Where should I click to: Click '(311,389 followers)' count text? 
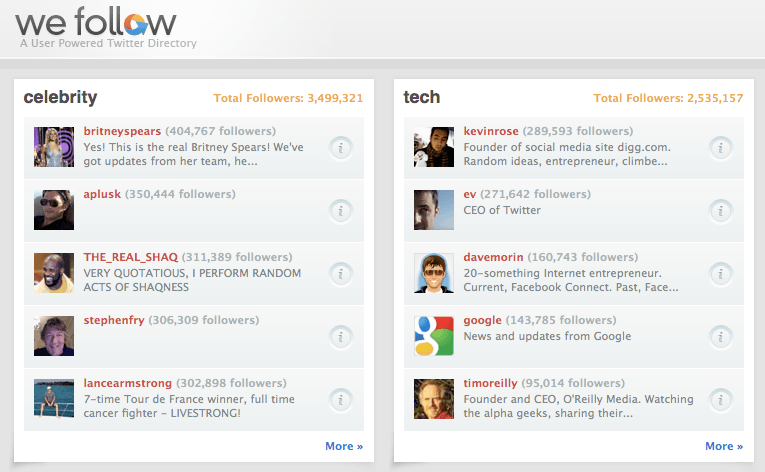pyautogui.click(x=237, y=257)
